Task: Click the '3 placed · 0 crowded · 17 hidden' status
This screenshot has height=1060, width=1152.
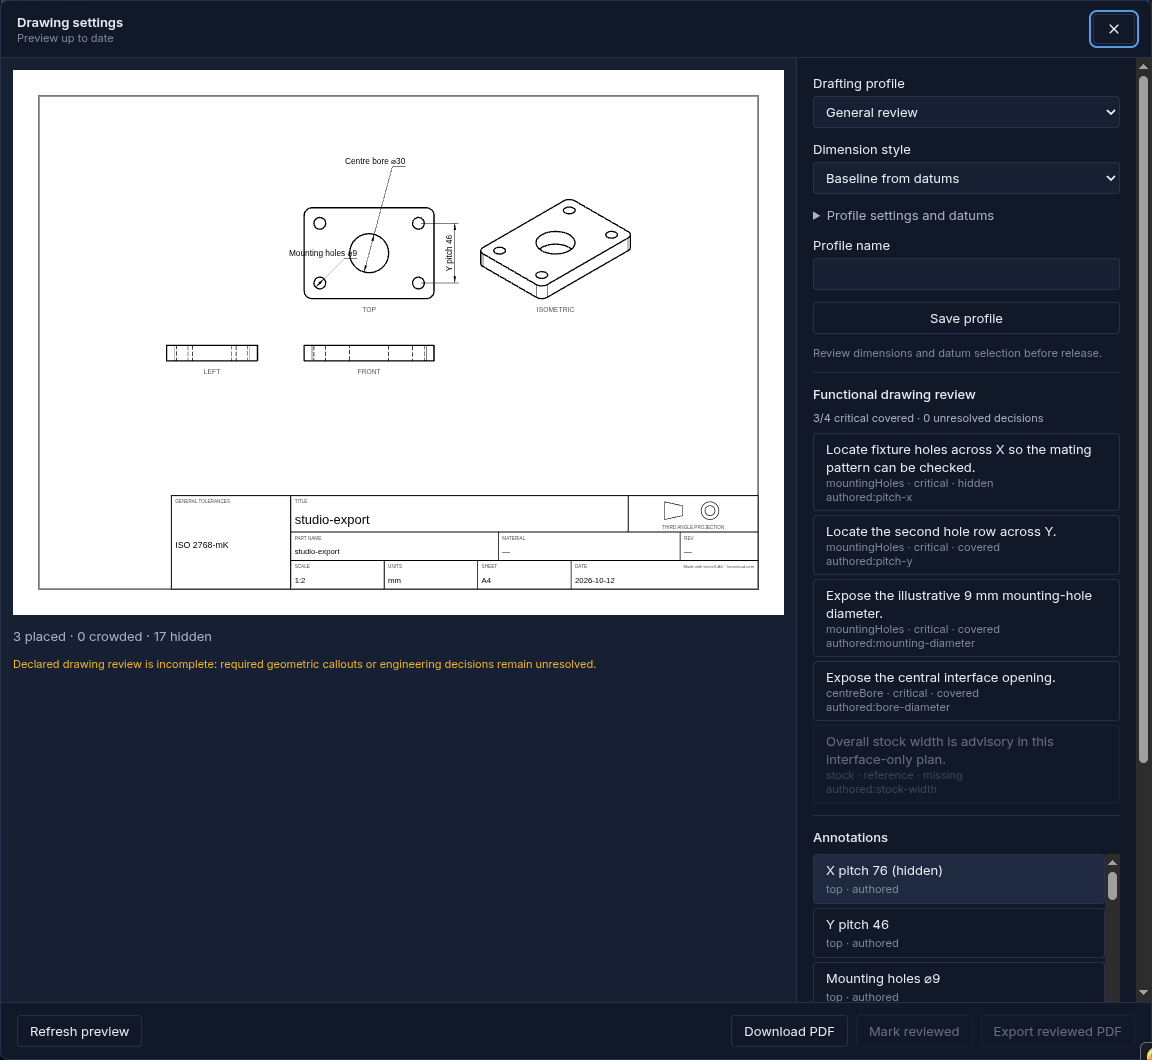Action: (112, 637)
